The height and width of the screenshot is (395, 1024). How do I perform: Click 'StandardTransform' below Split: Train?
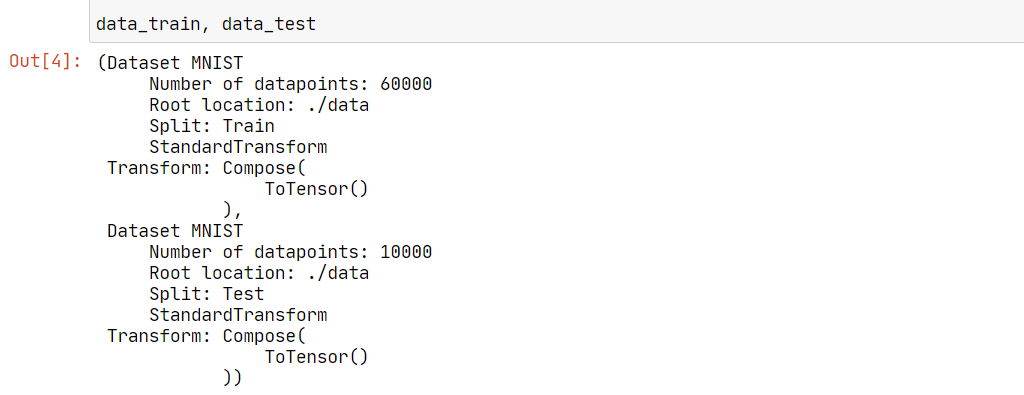[x=238, y=147]
